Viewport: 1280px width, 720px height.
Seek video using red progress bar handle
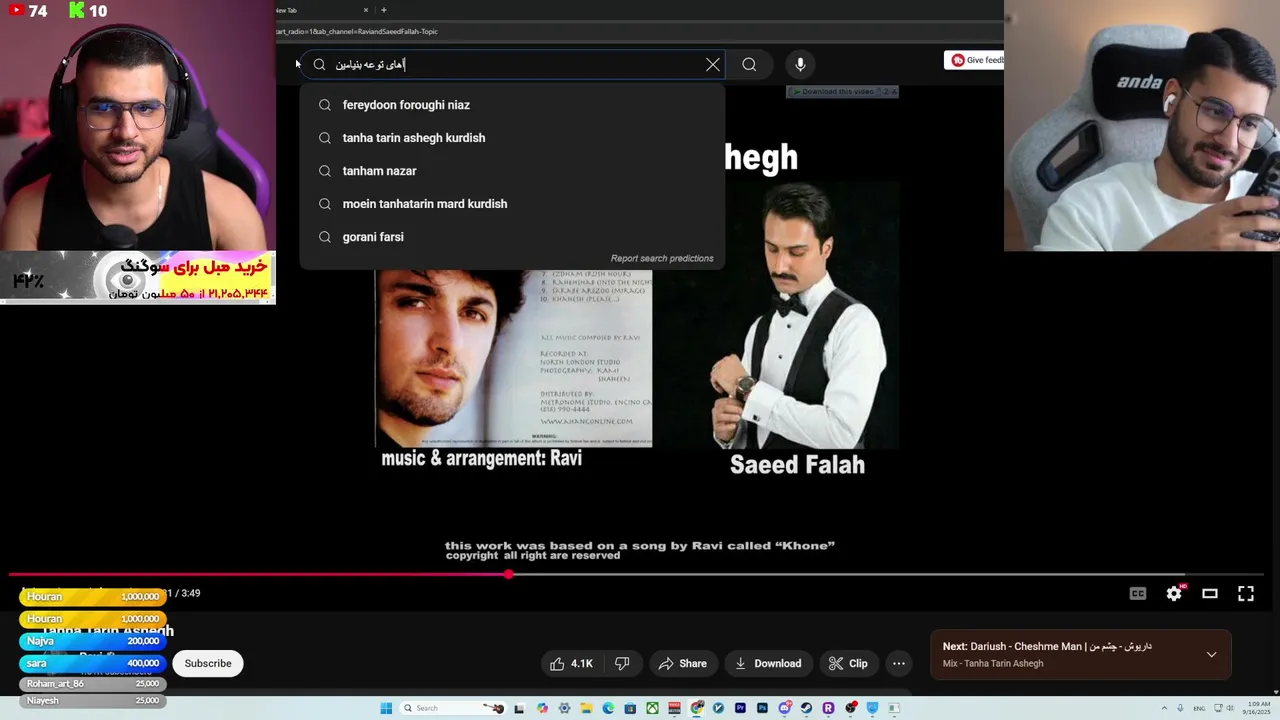[509, 574]
